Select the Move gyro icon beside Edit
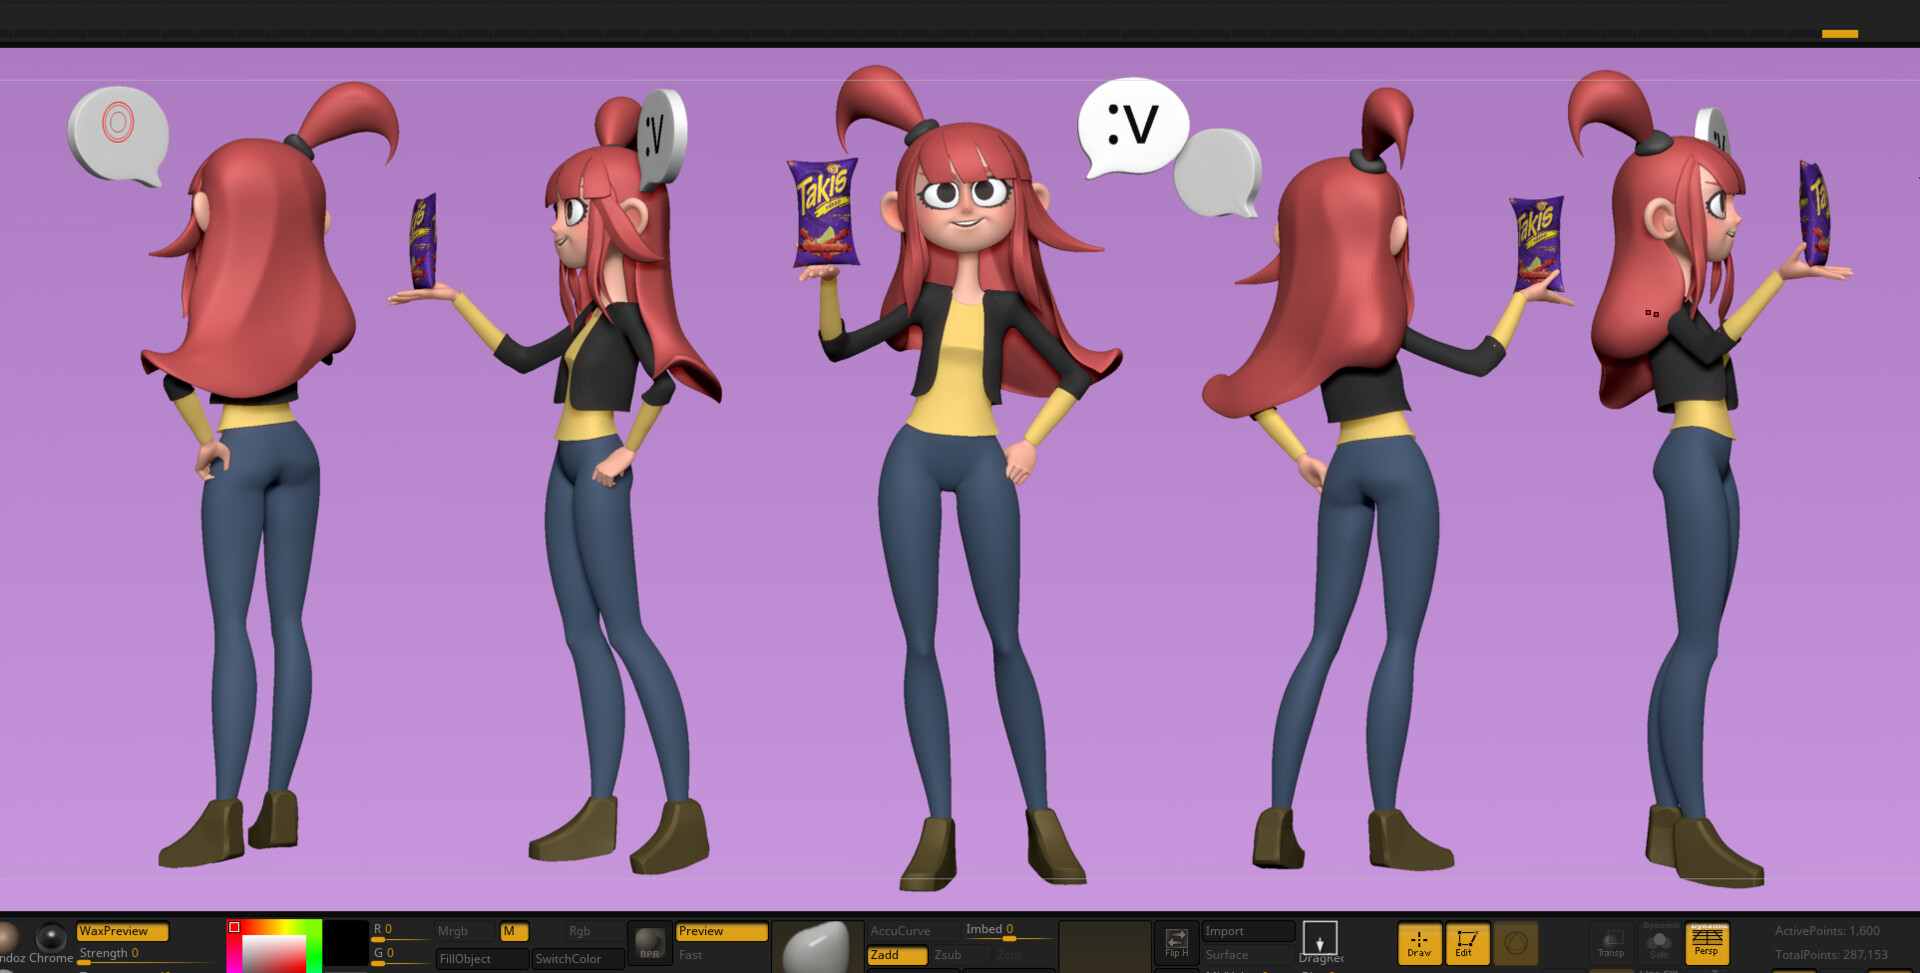The image size is (1920, 973). coord(1516,943)
